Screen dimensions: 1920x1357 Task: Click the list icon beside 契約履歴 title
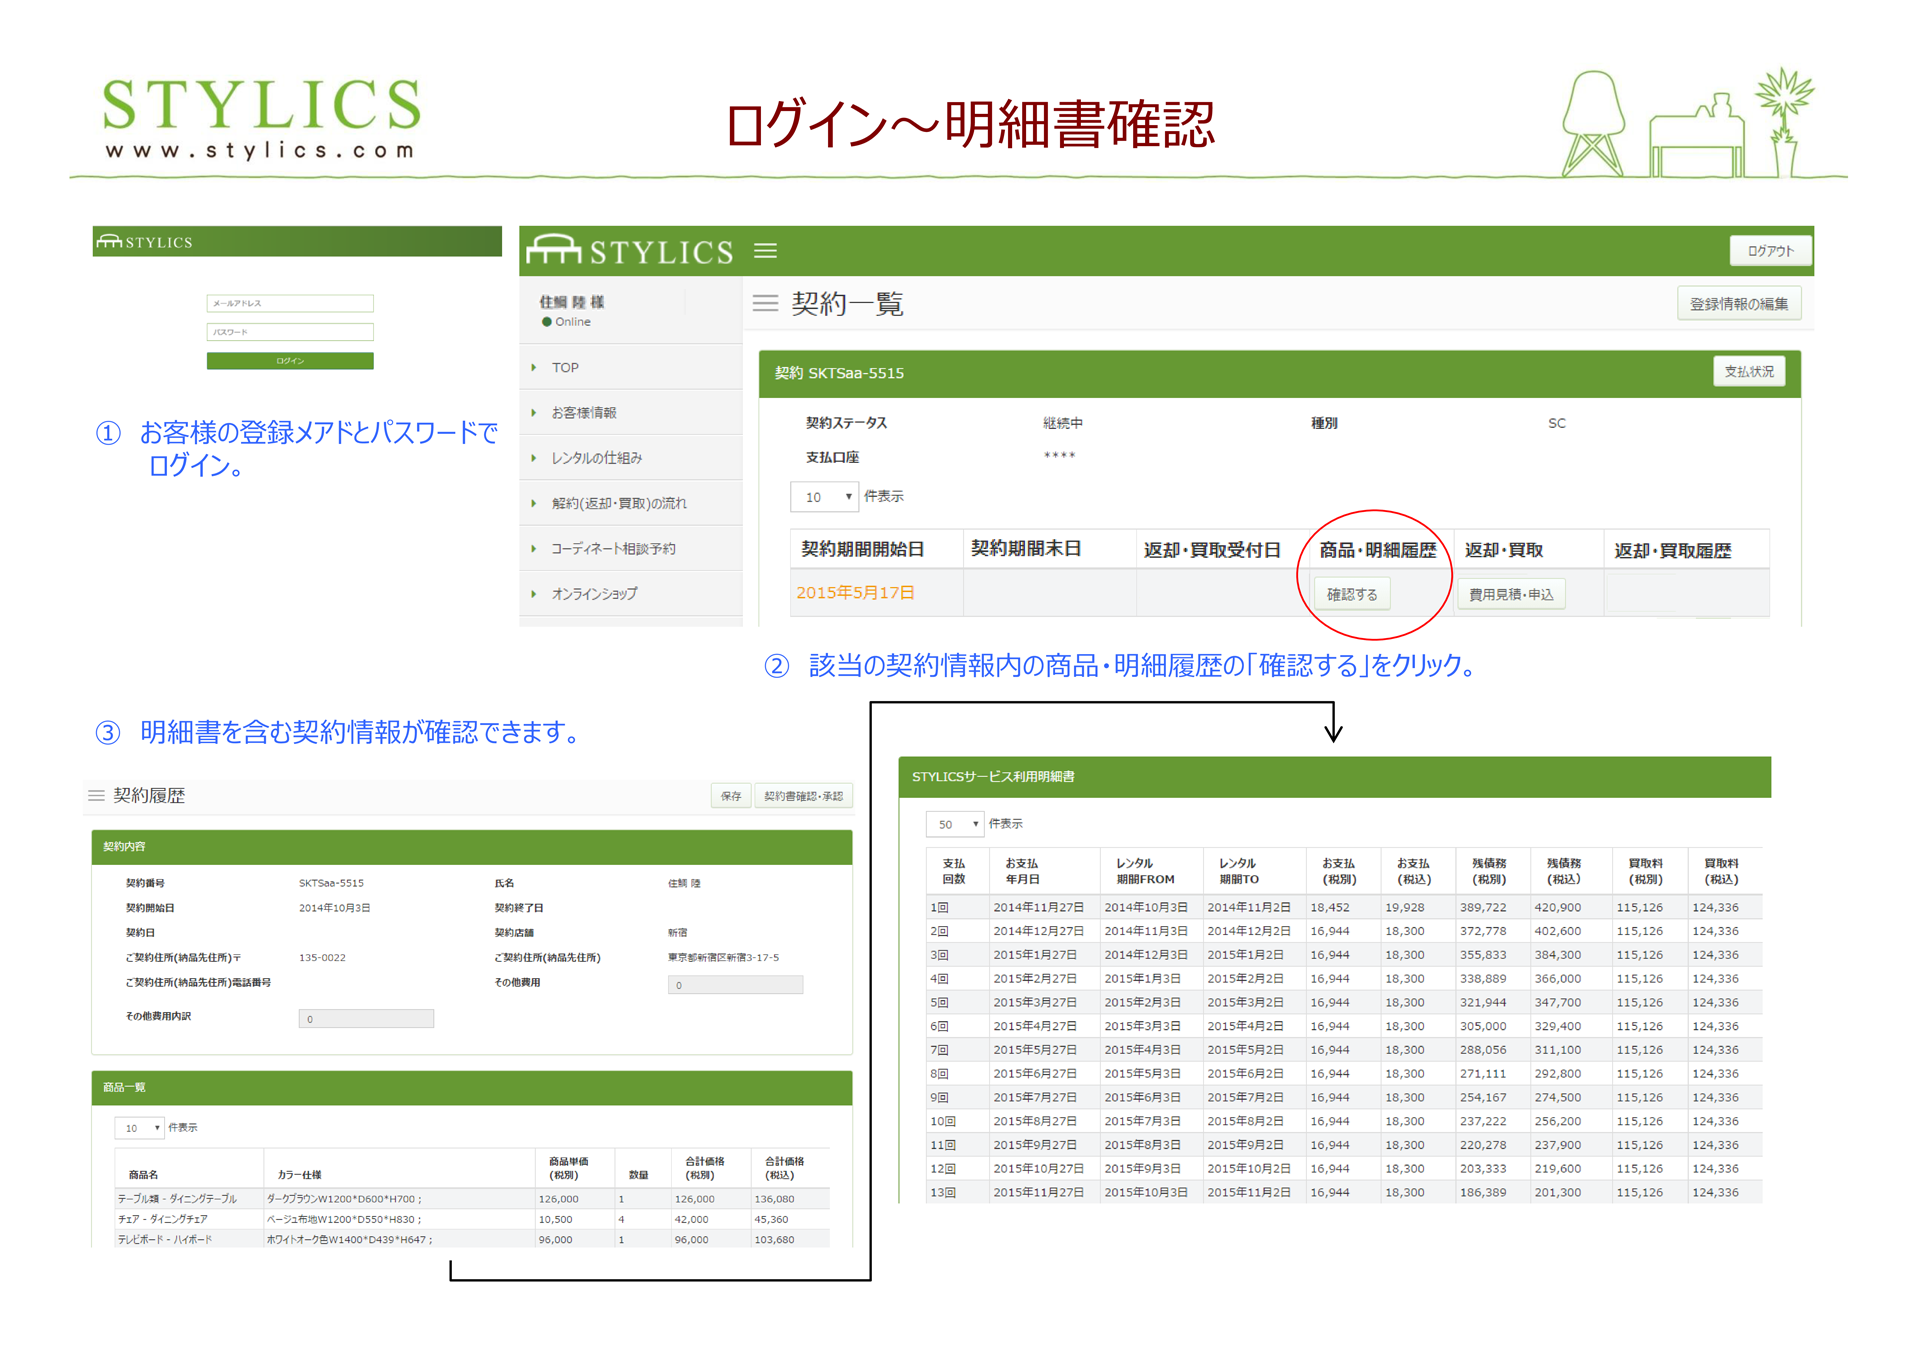(96, 796)
